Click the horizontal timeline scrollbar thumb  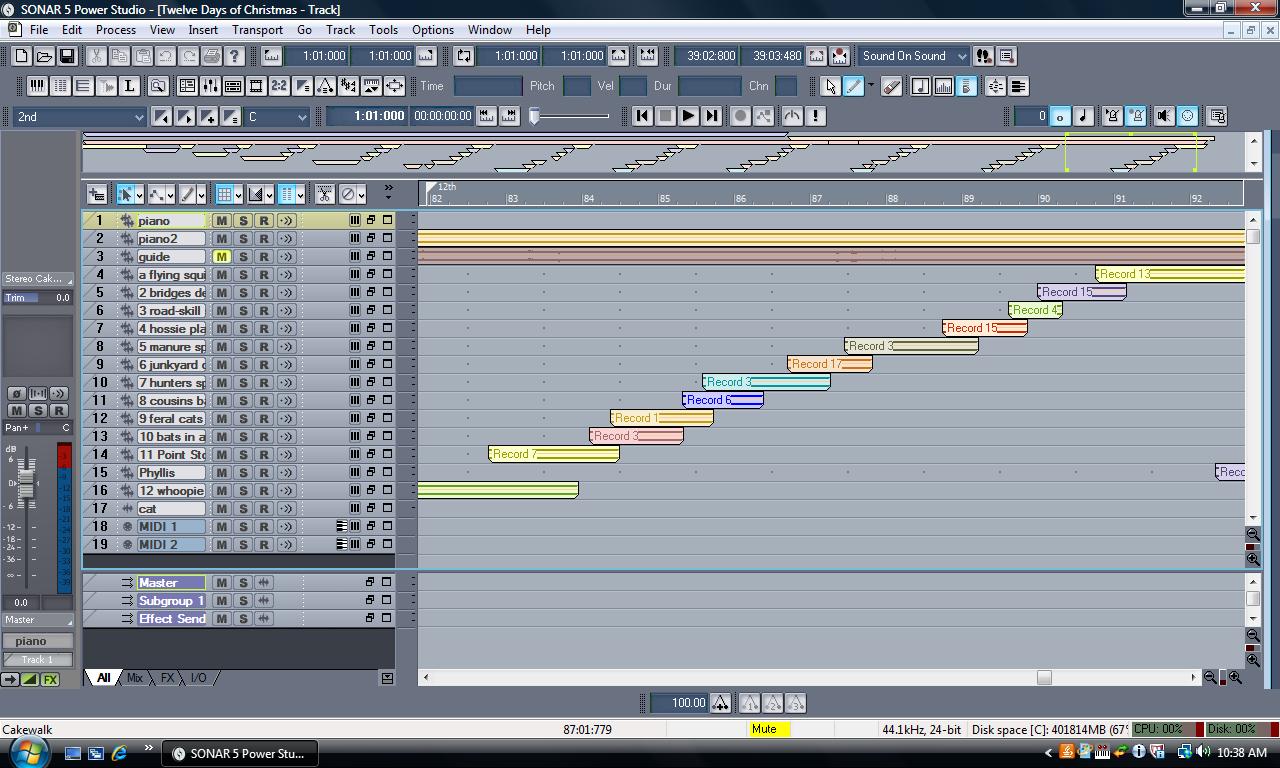point(1044,678)
